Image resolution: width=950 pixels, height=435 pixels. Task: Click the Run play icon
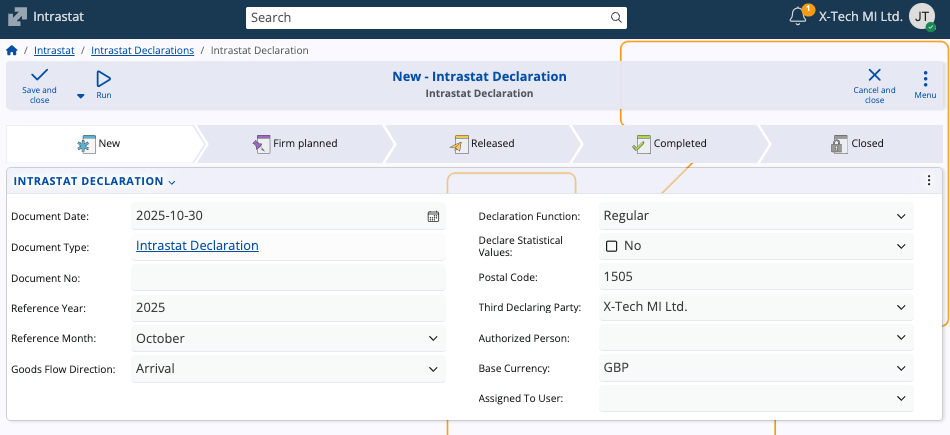(x=103, y=78)
